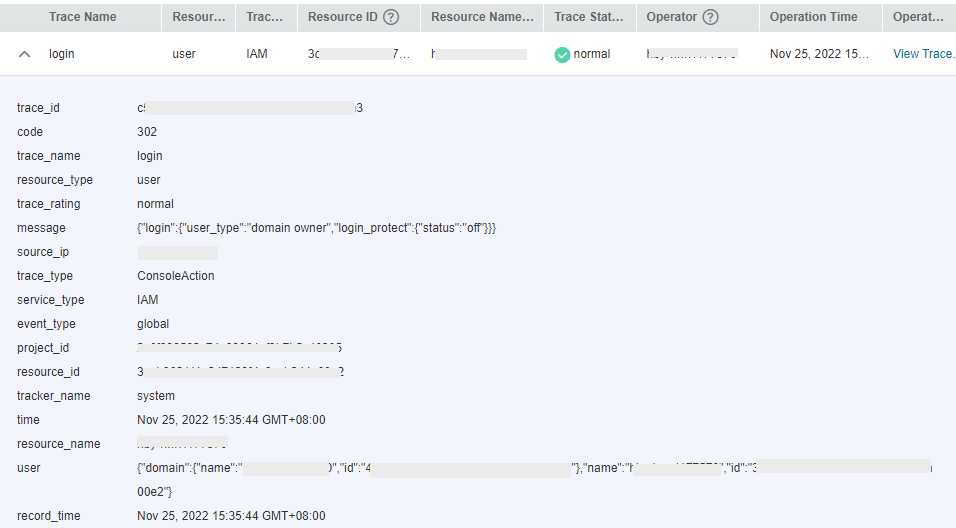This screenshot has width=956, height=528.
Task: Select the login trace name in the row
Action: 62,54
